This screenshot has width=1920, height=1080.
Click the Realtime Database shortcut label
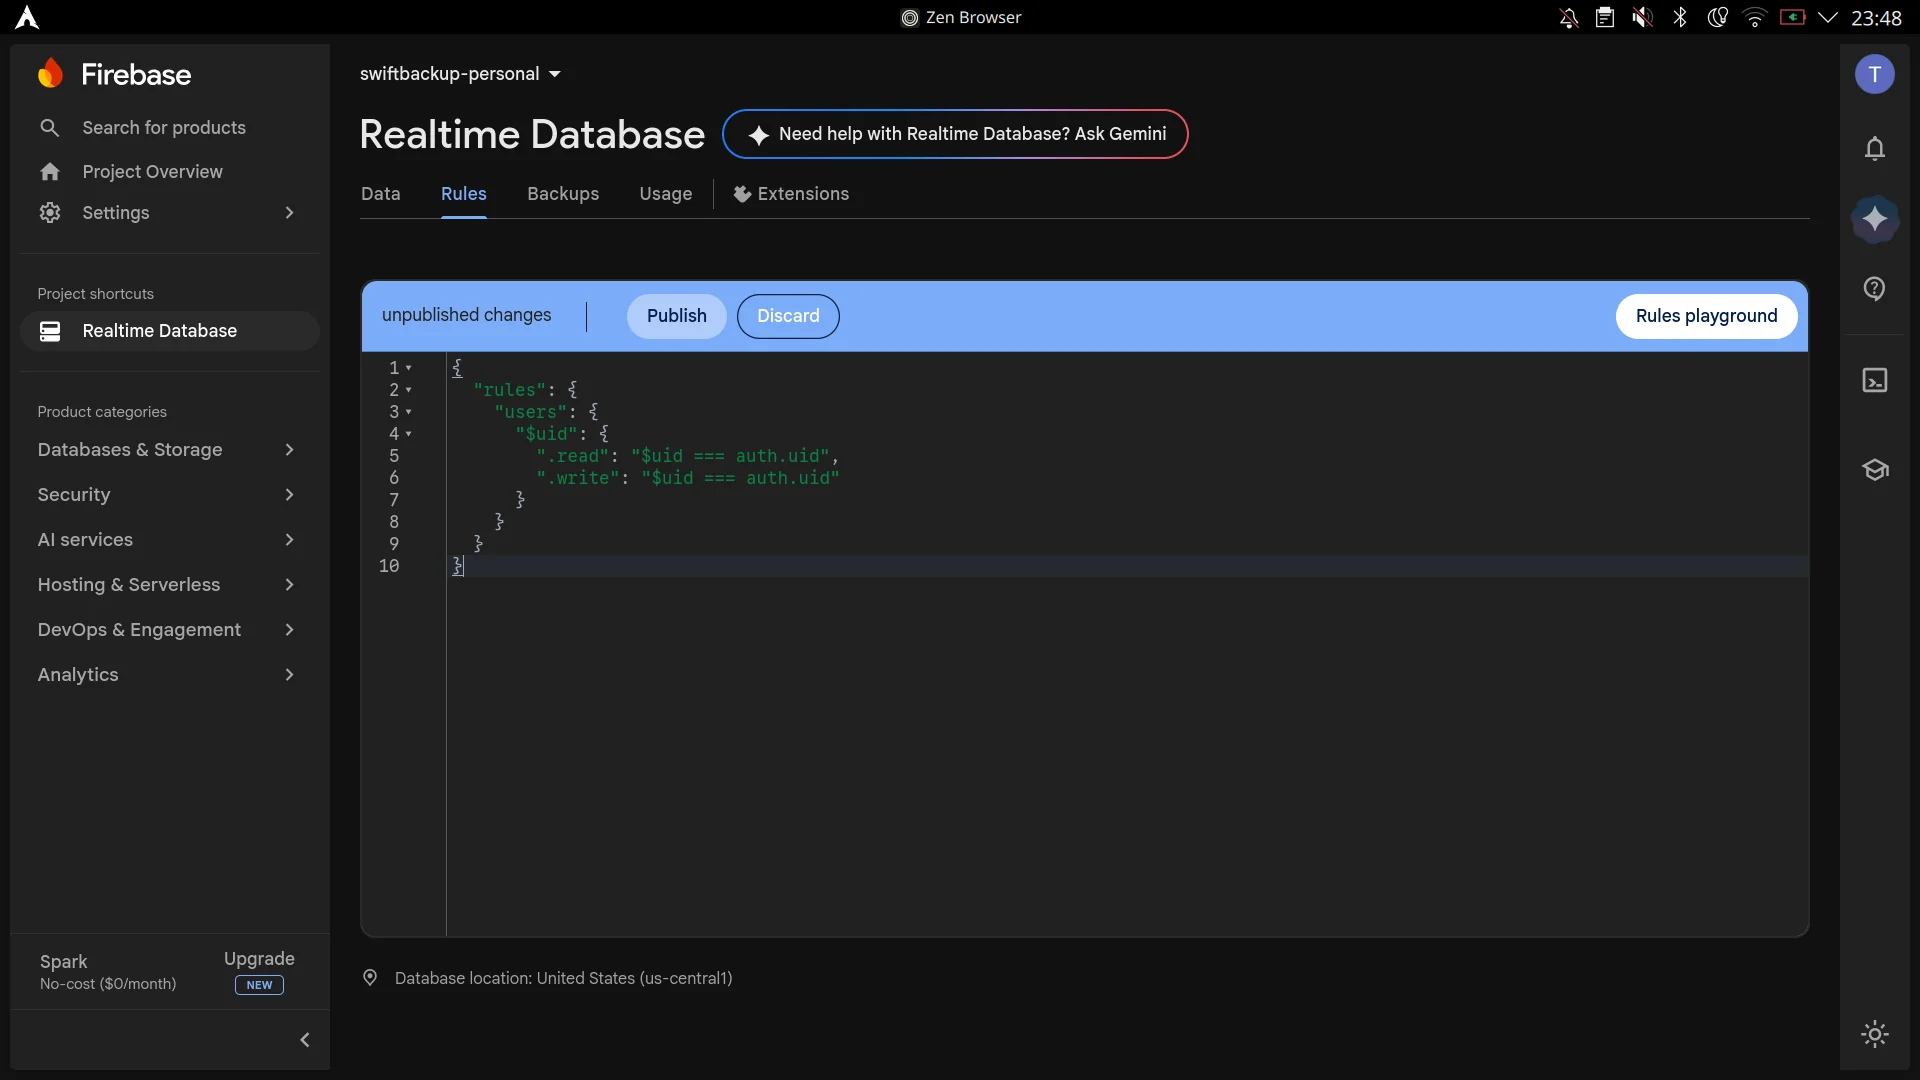(x=160, y=331)
